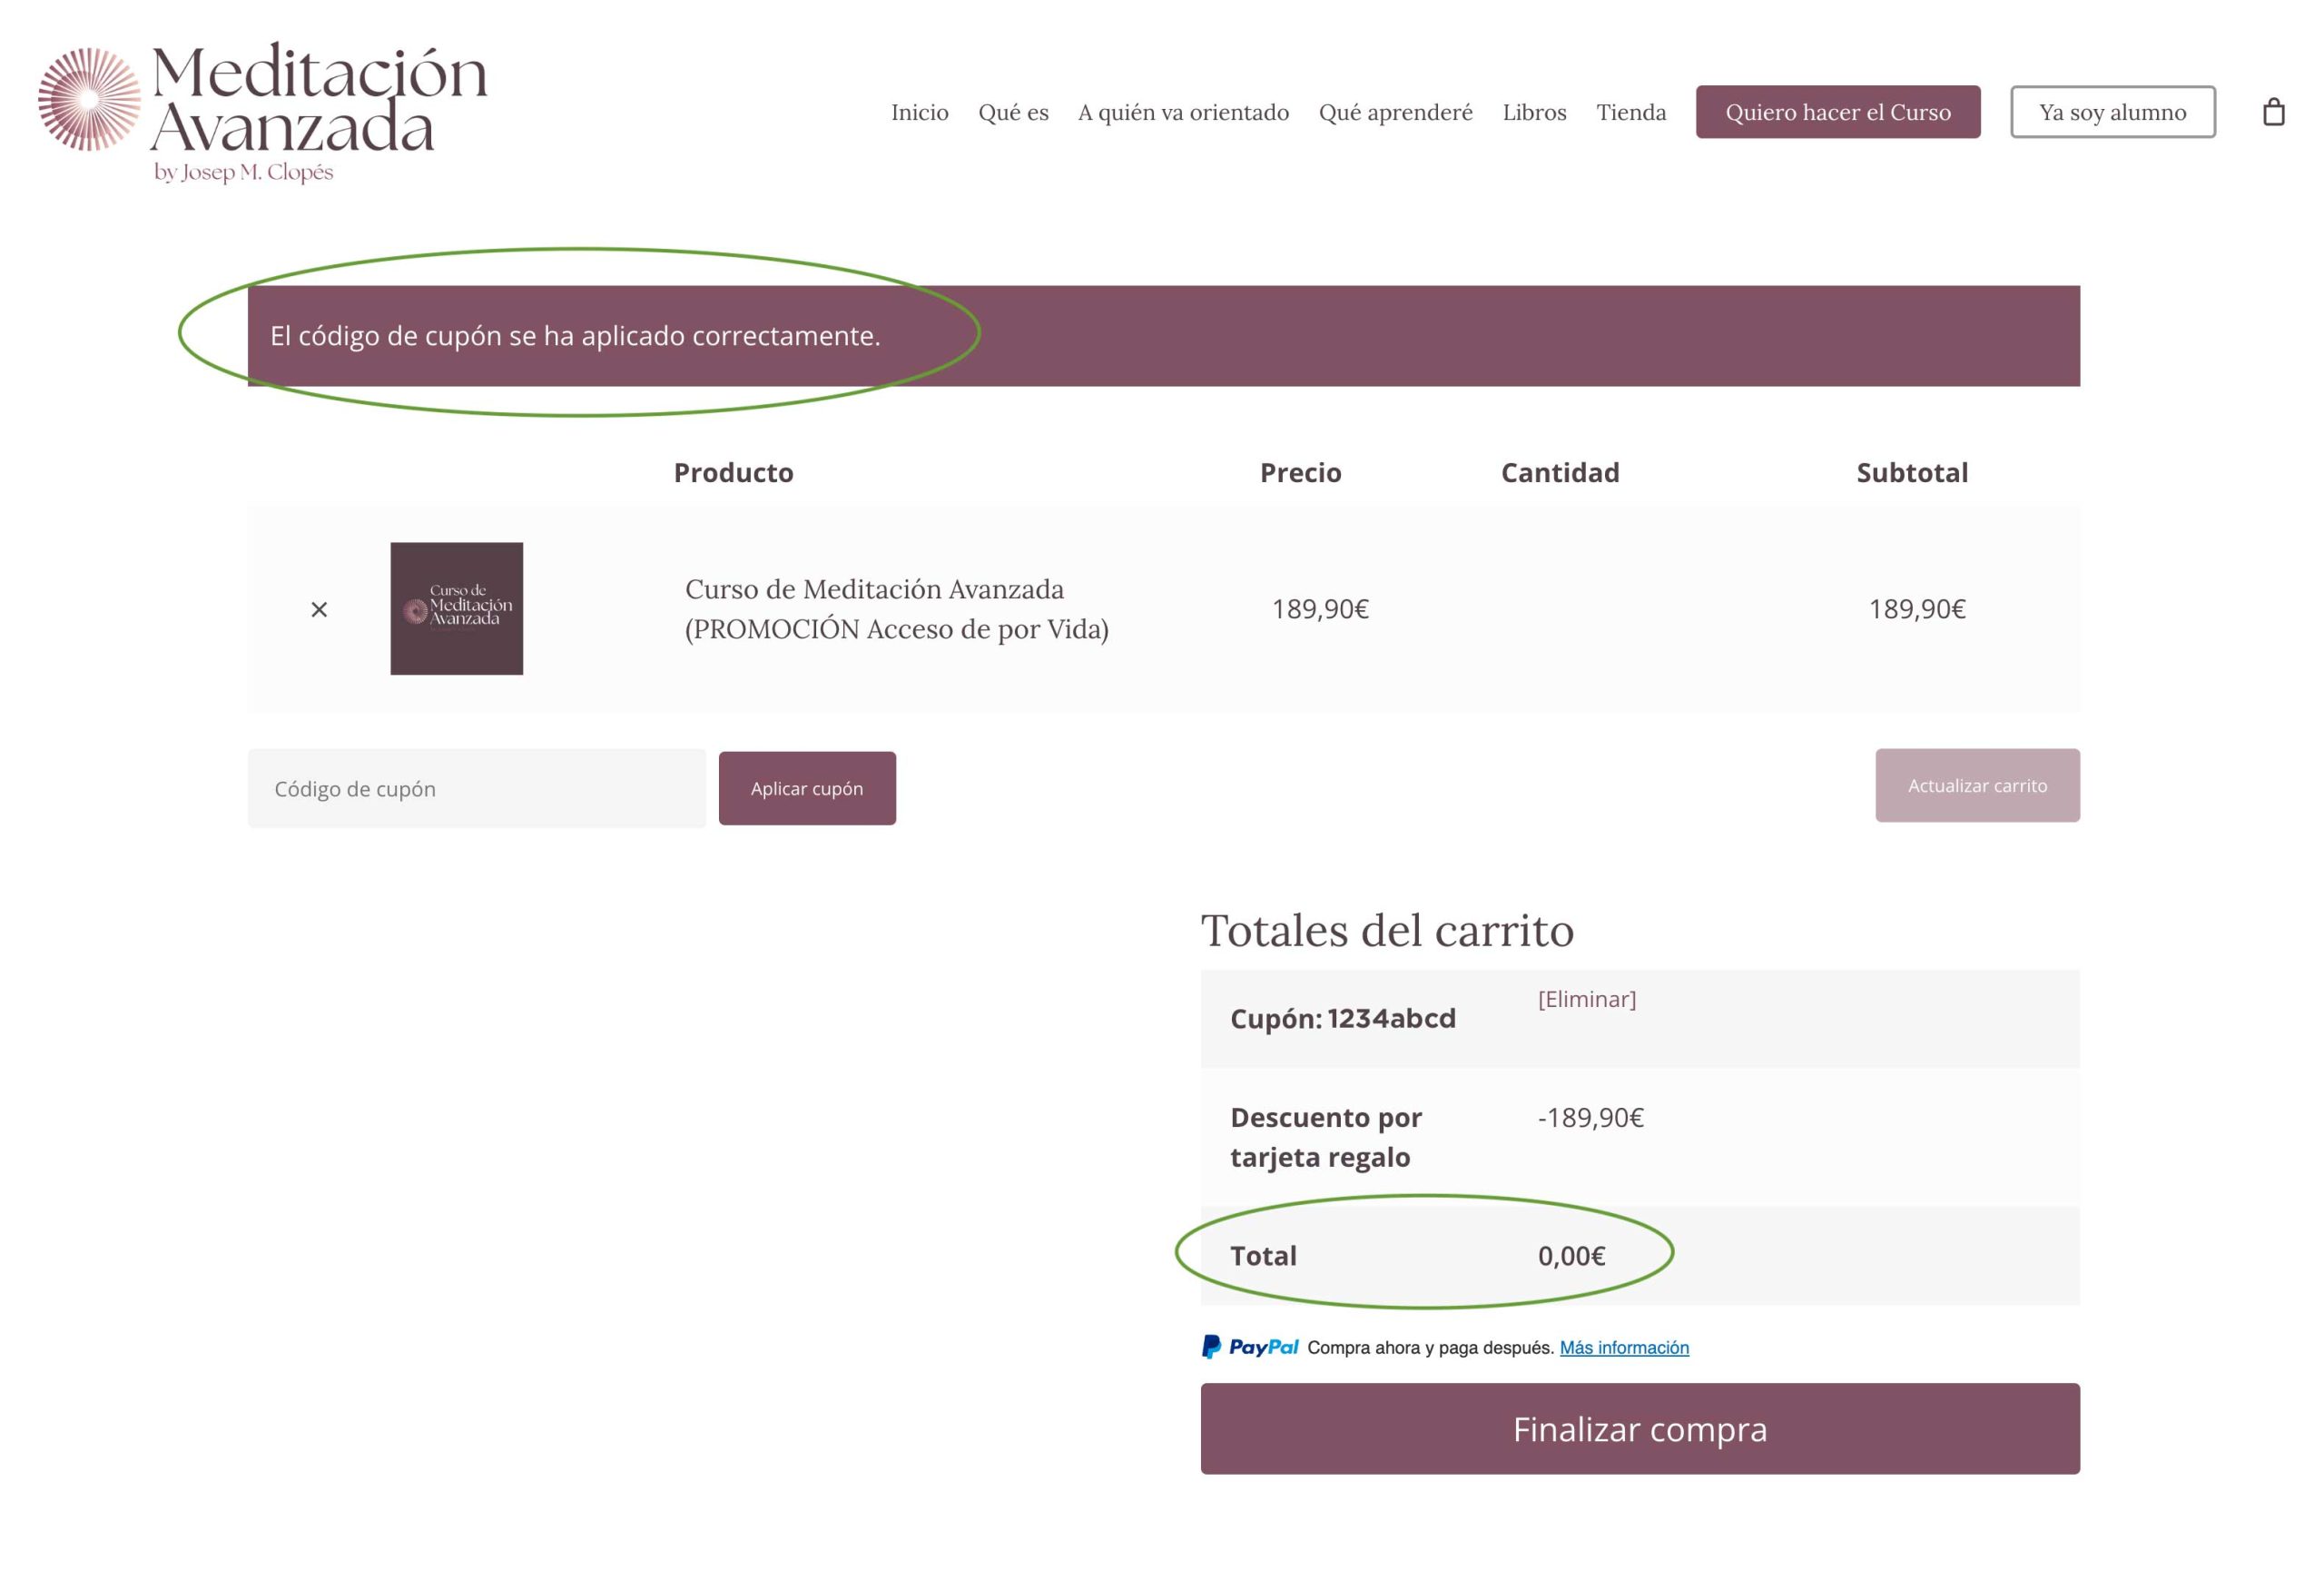Select Libros in the navigation
This screenshot has height=1590, width=2324.
tap(1534, 112)
